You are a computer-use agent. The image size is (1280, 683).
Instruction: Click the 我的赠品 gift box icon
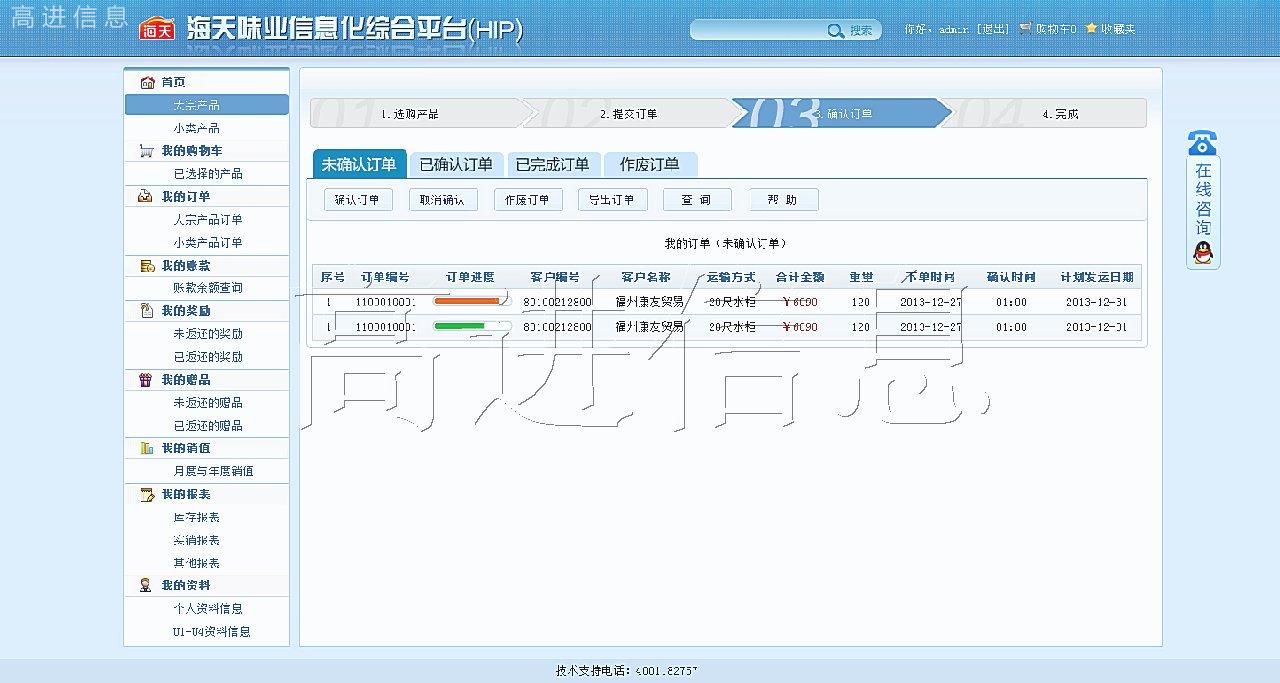coord(146,380)
